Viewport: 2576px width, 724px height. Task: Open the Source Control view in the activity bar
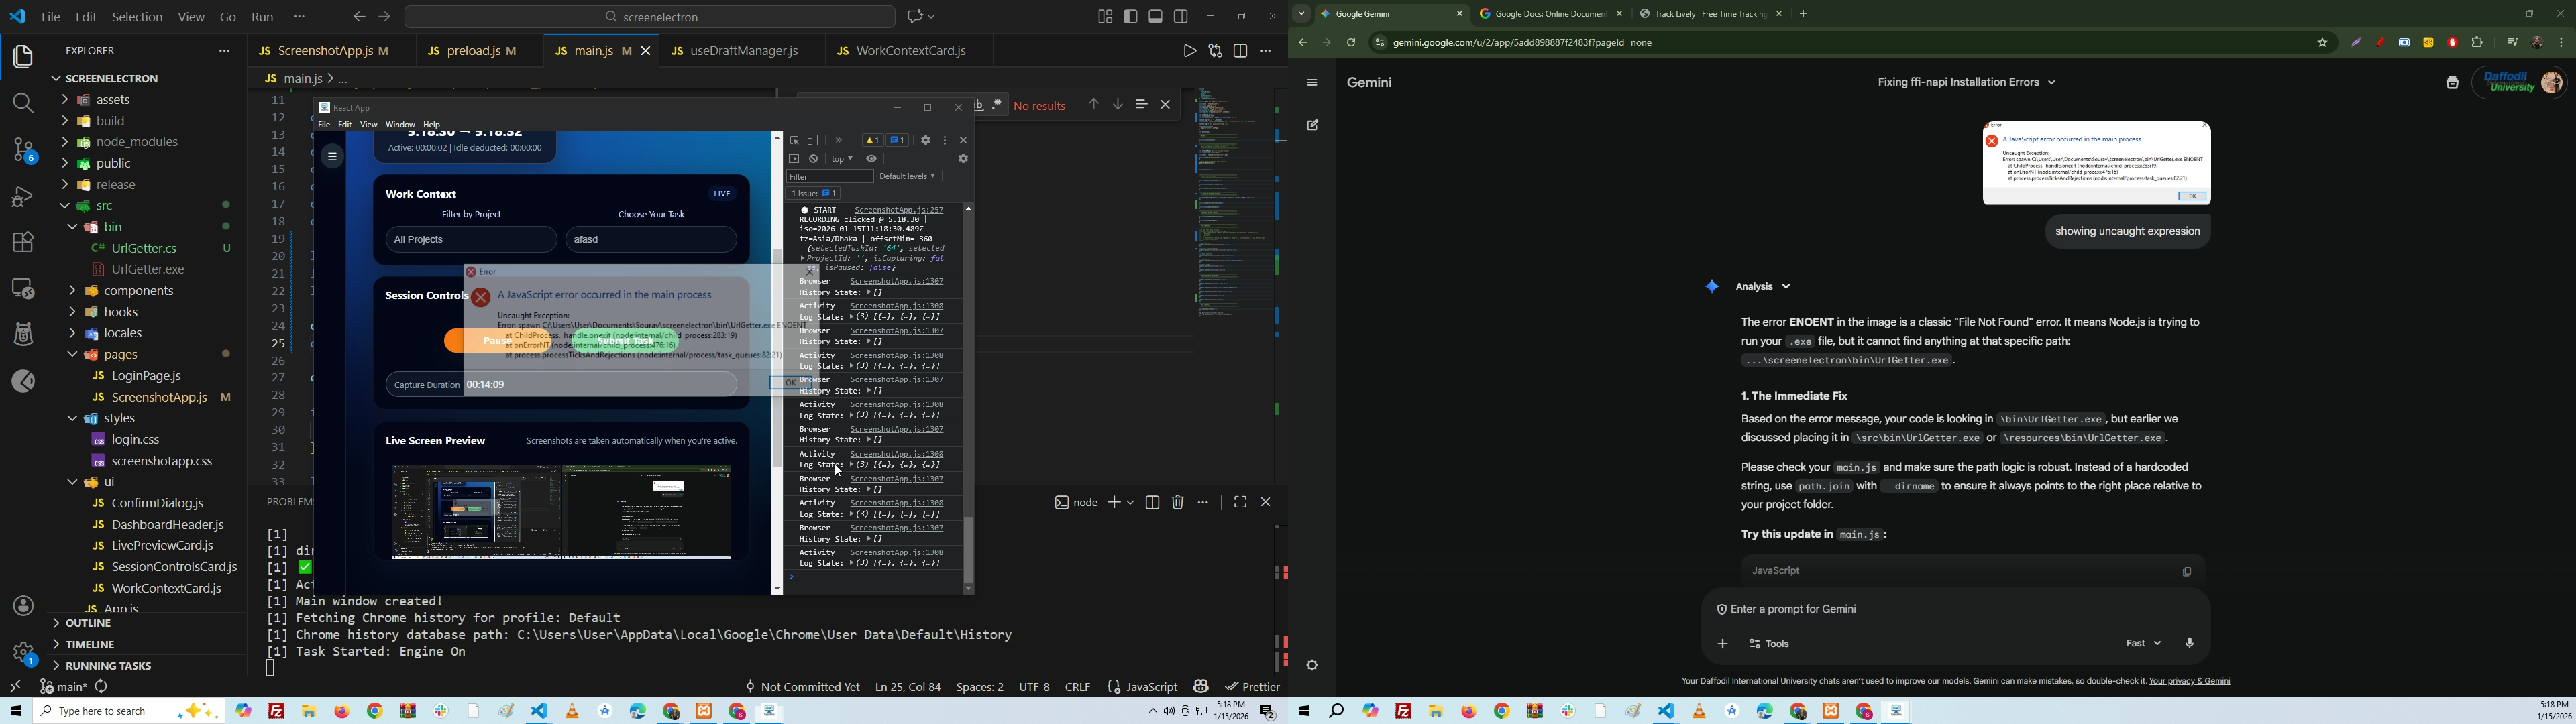(23, 150)
